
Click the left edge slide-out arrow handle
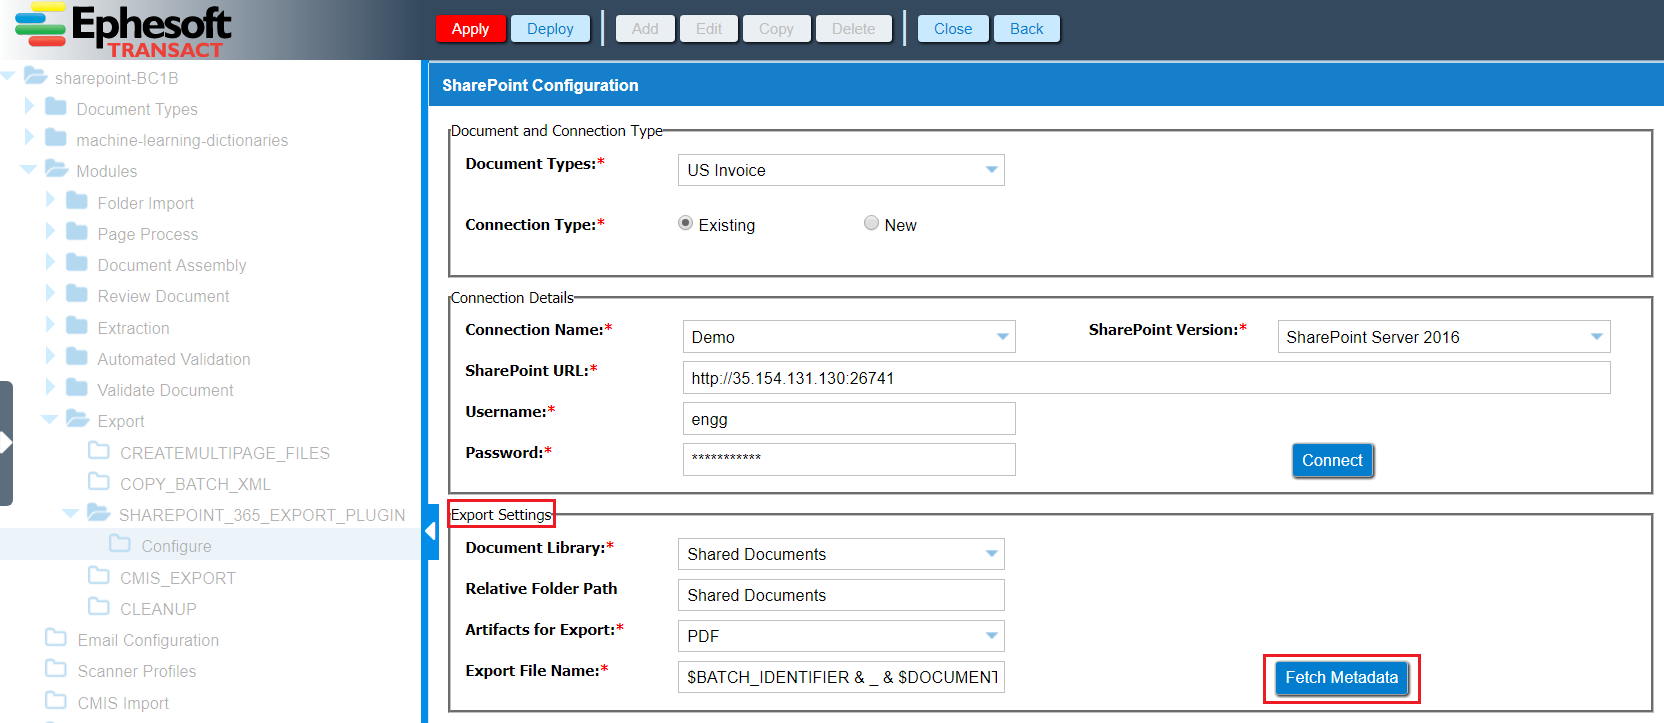click(x=6, y=442)
